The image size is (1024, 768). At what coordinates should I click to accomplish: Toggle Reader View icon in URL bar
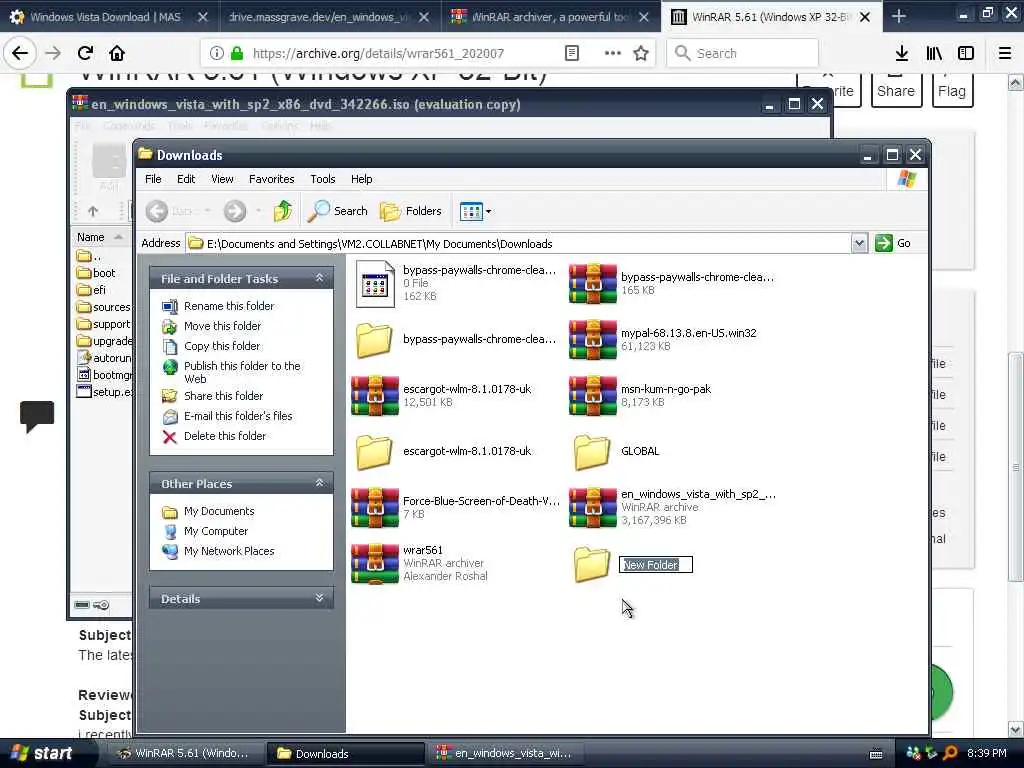click(x=571, y=53)
